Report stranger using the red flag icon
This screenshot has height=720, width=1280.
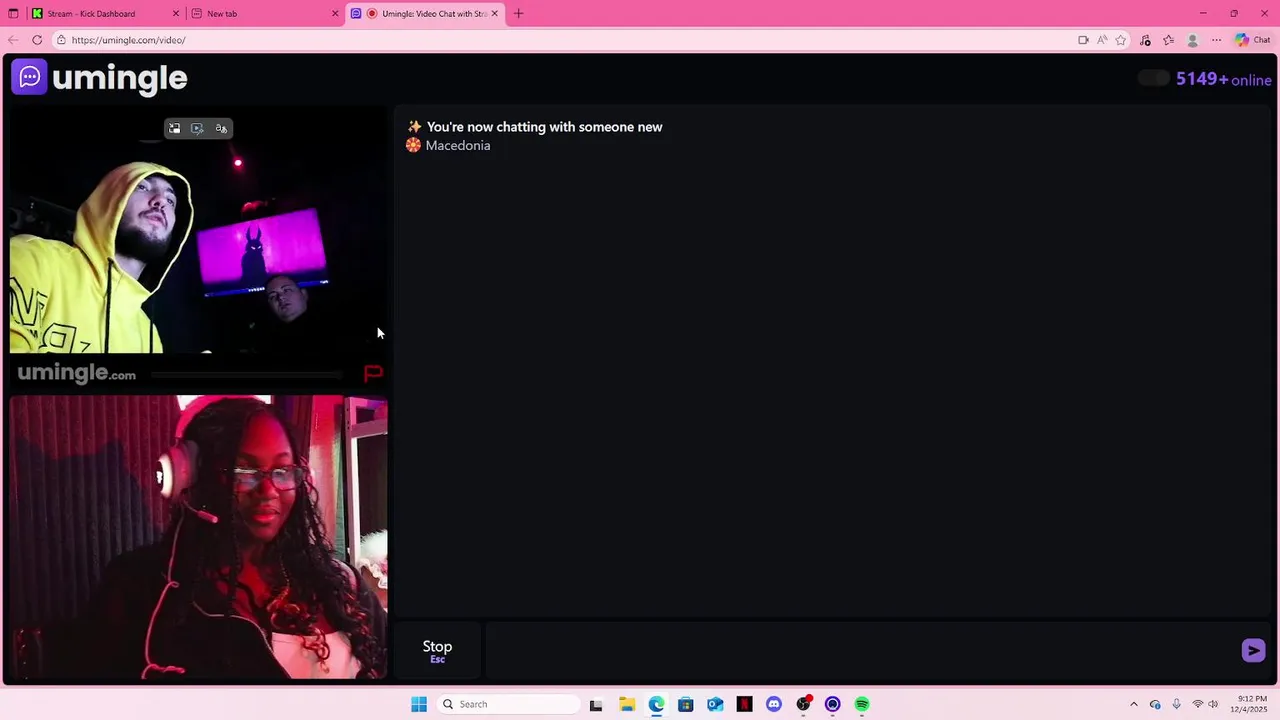click(x=373, y=374)
